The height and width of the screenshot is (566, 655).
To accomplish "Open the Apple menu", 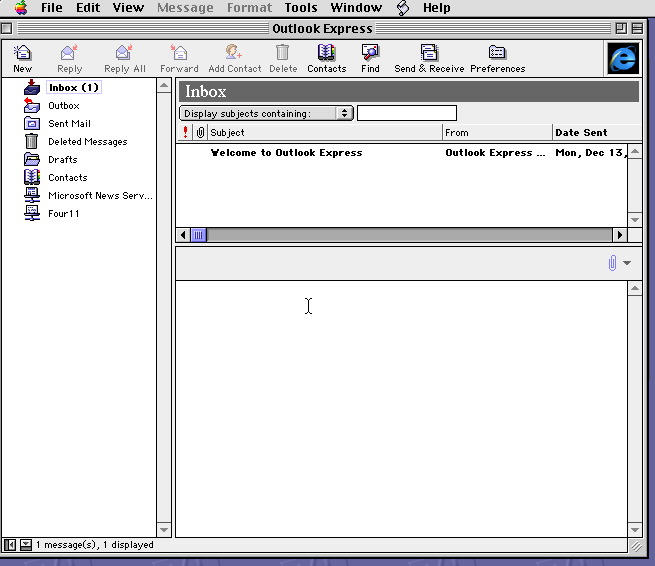I will point(20,8).
